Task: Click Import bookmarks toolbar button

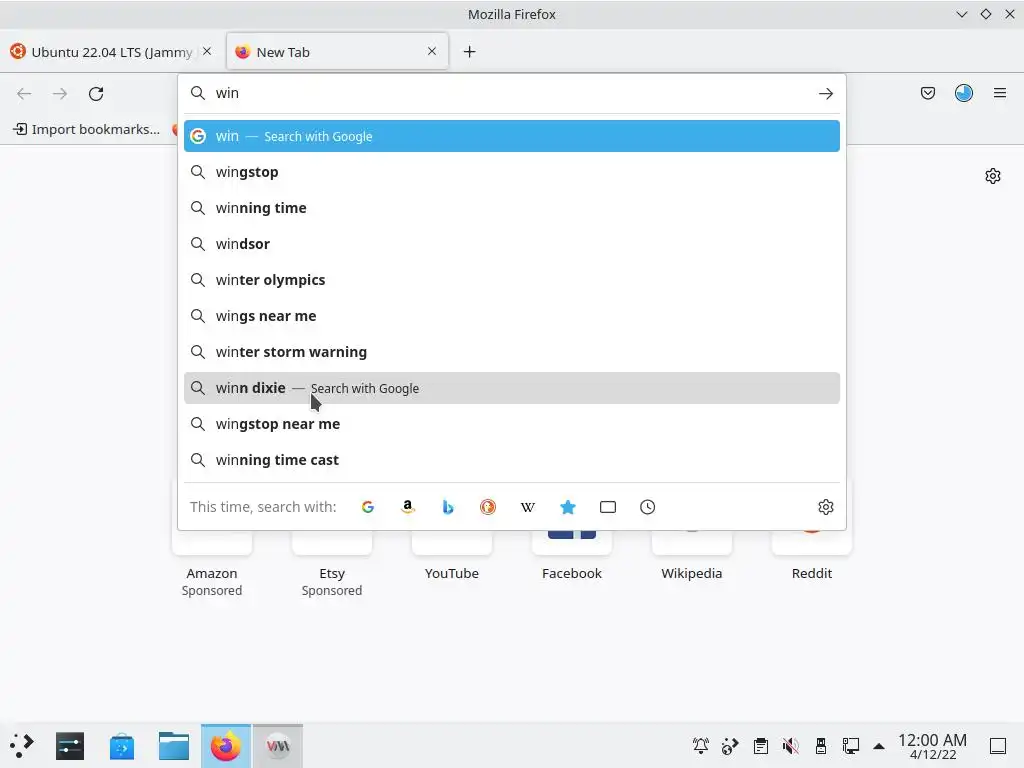Action: (86, 129)
